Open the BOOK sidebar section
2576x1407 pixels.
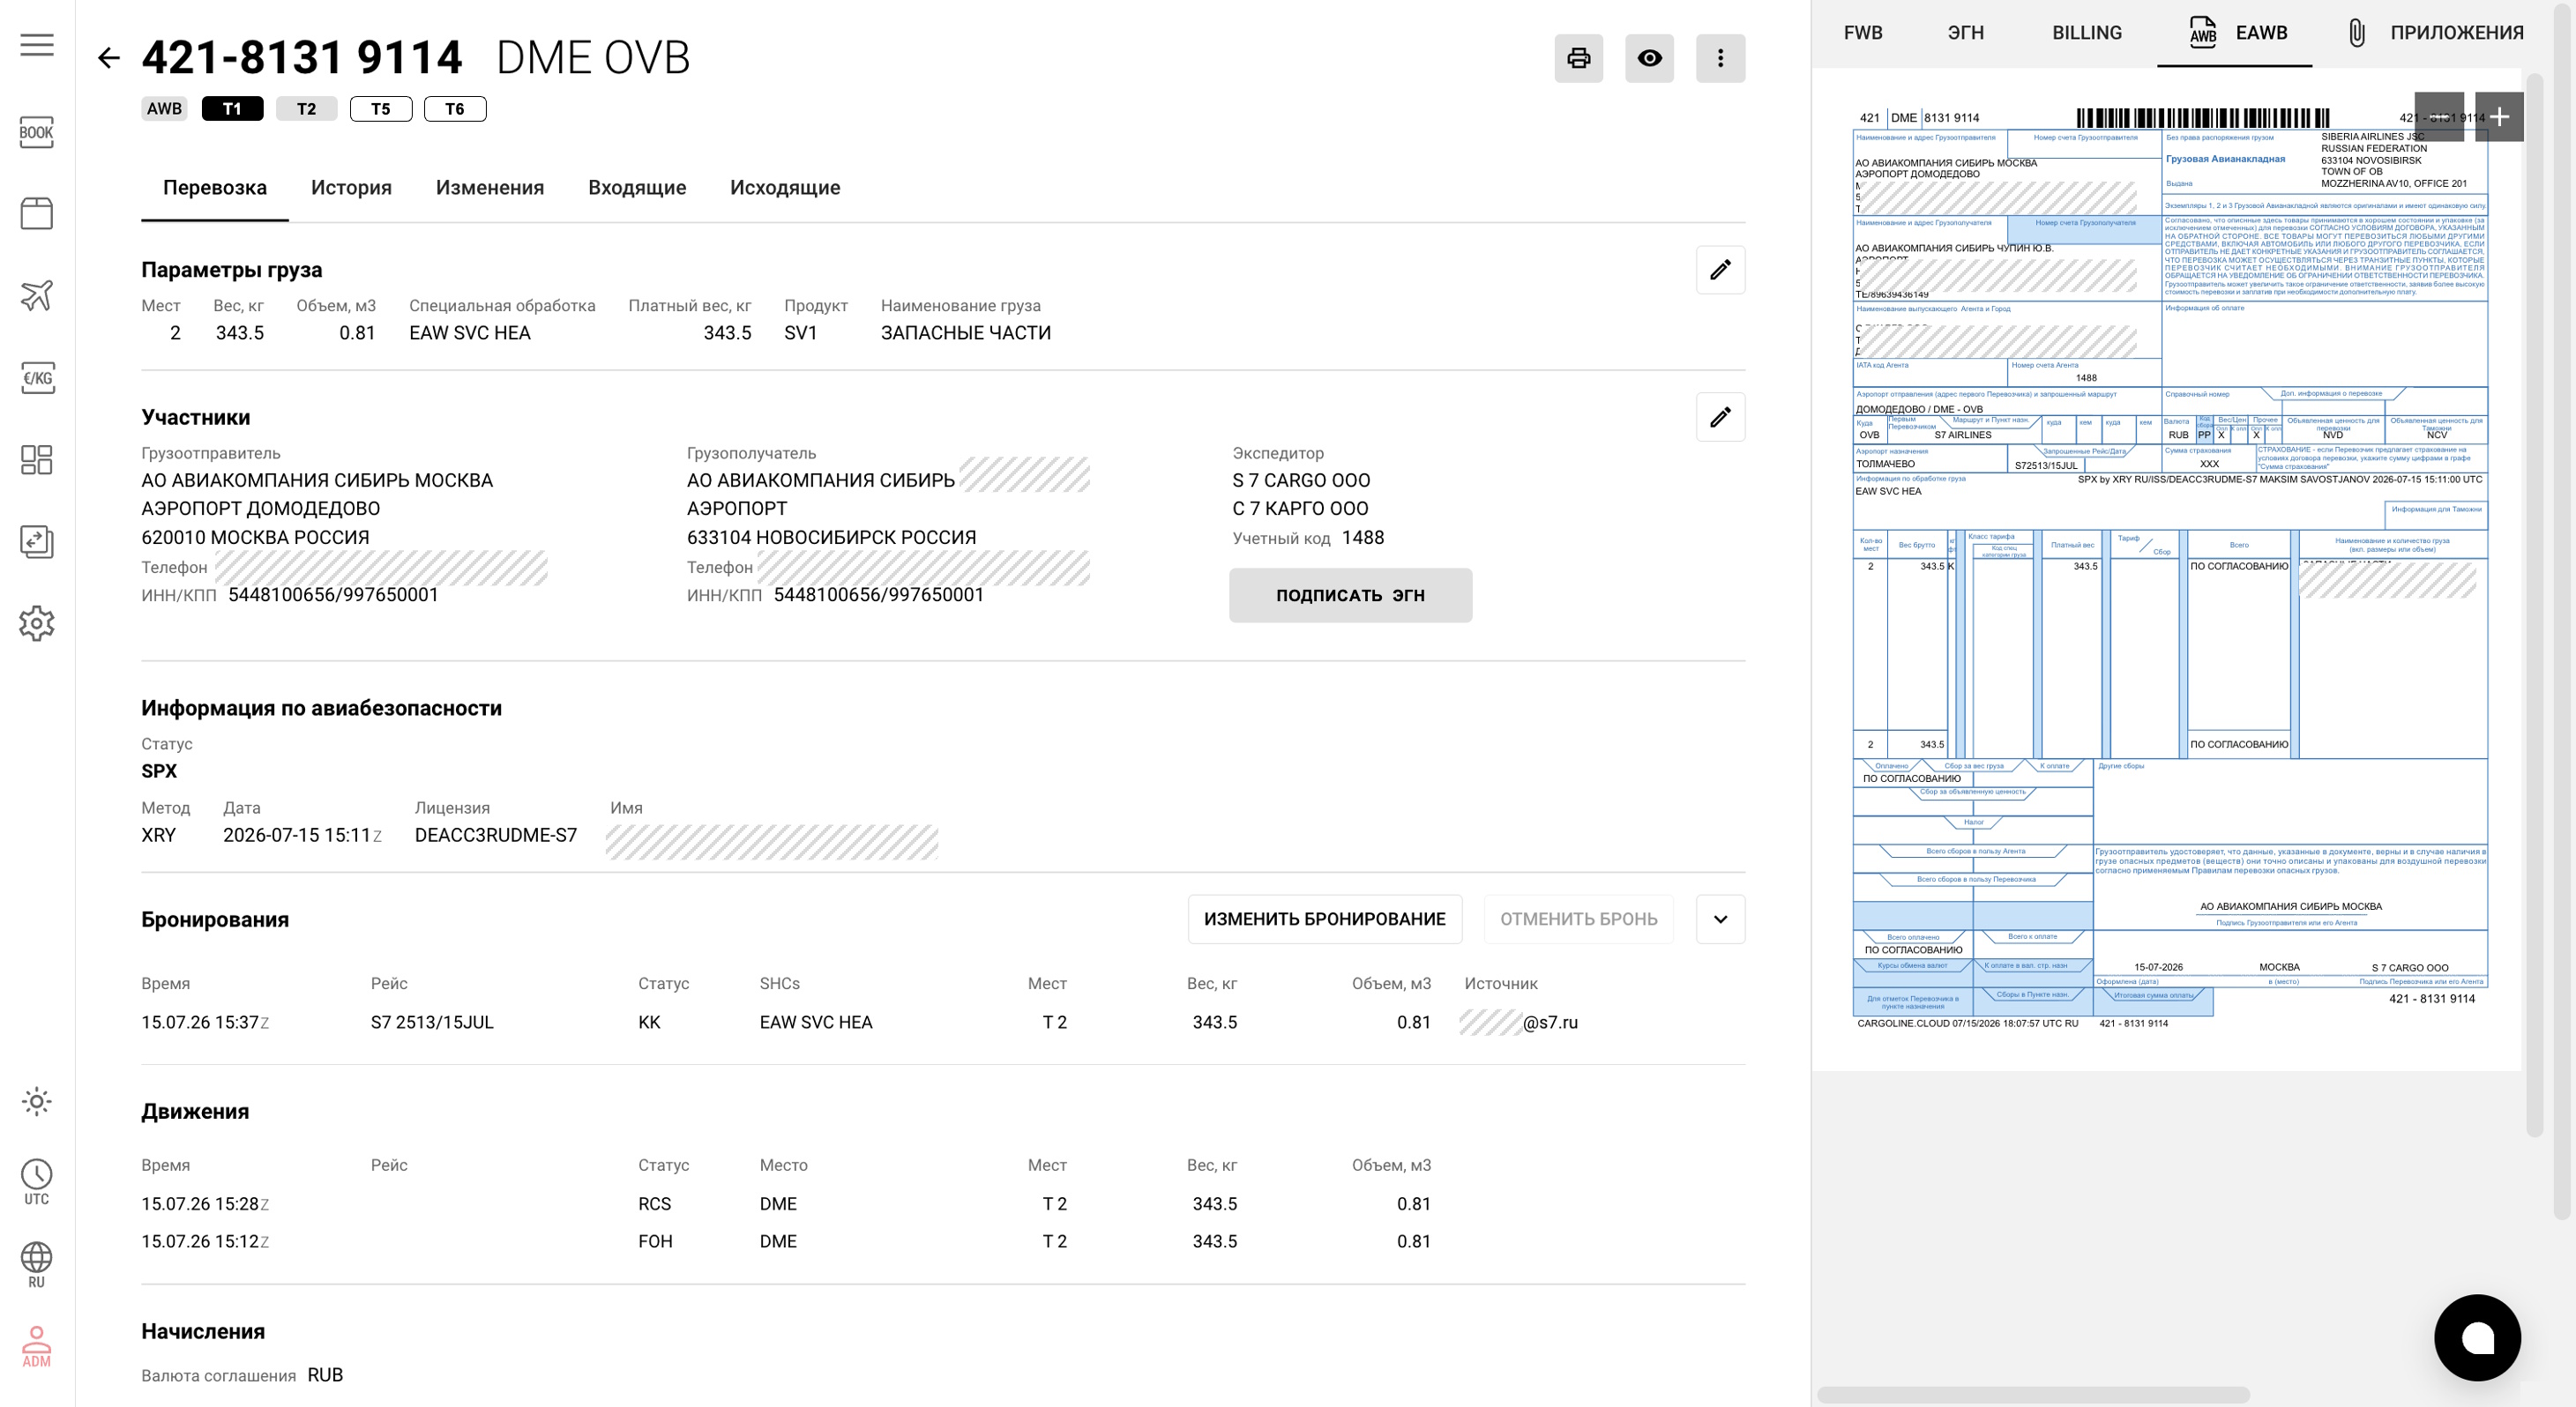point(37,132)
